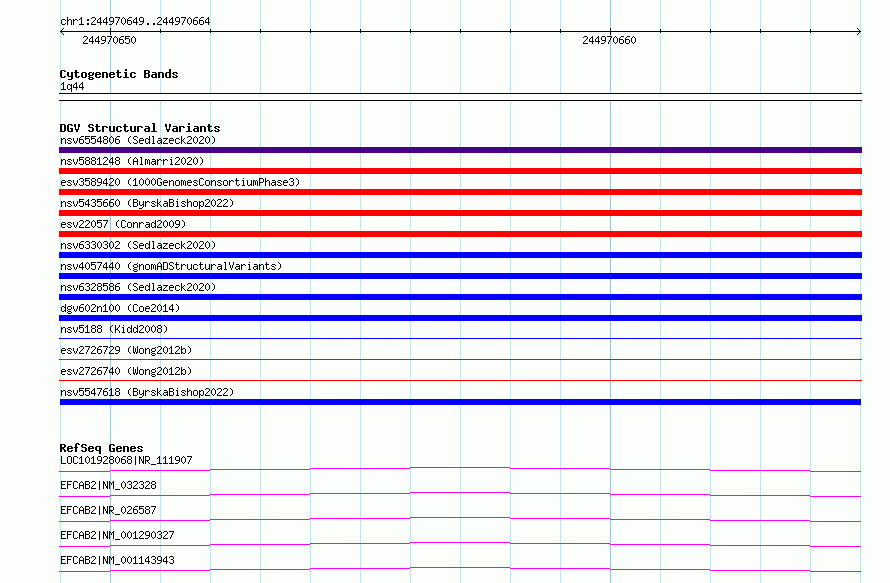Click the right arrow on the coordinate ruler
This screenshot has height=583, width=890.
click(x=859, y=32)
